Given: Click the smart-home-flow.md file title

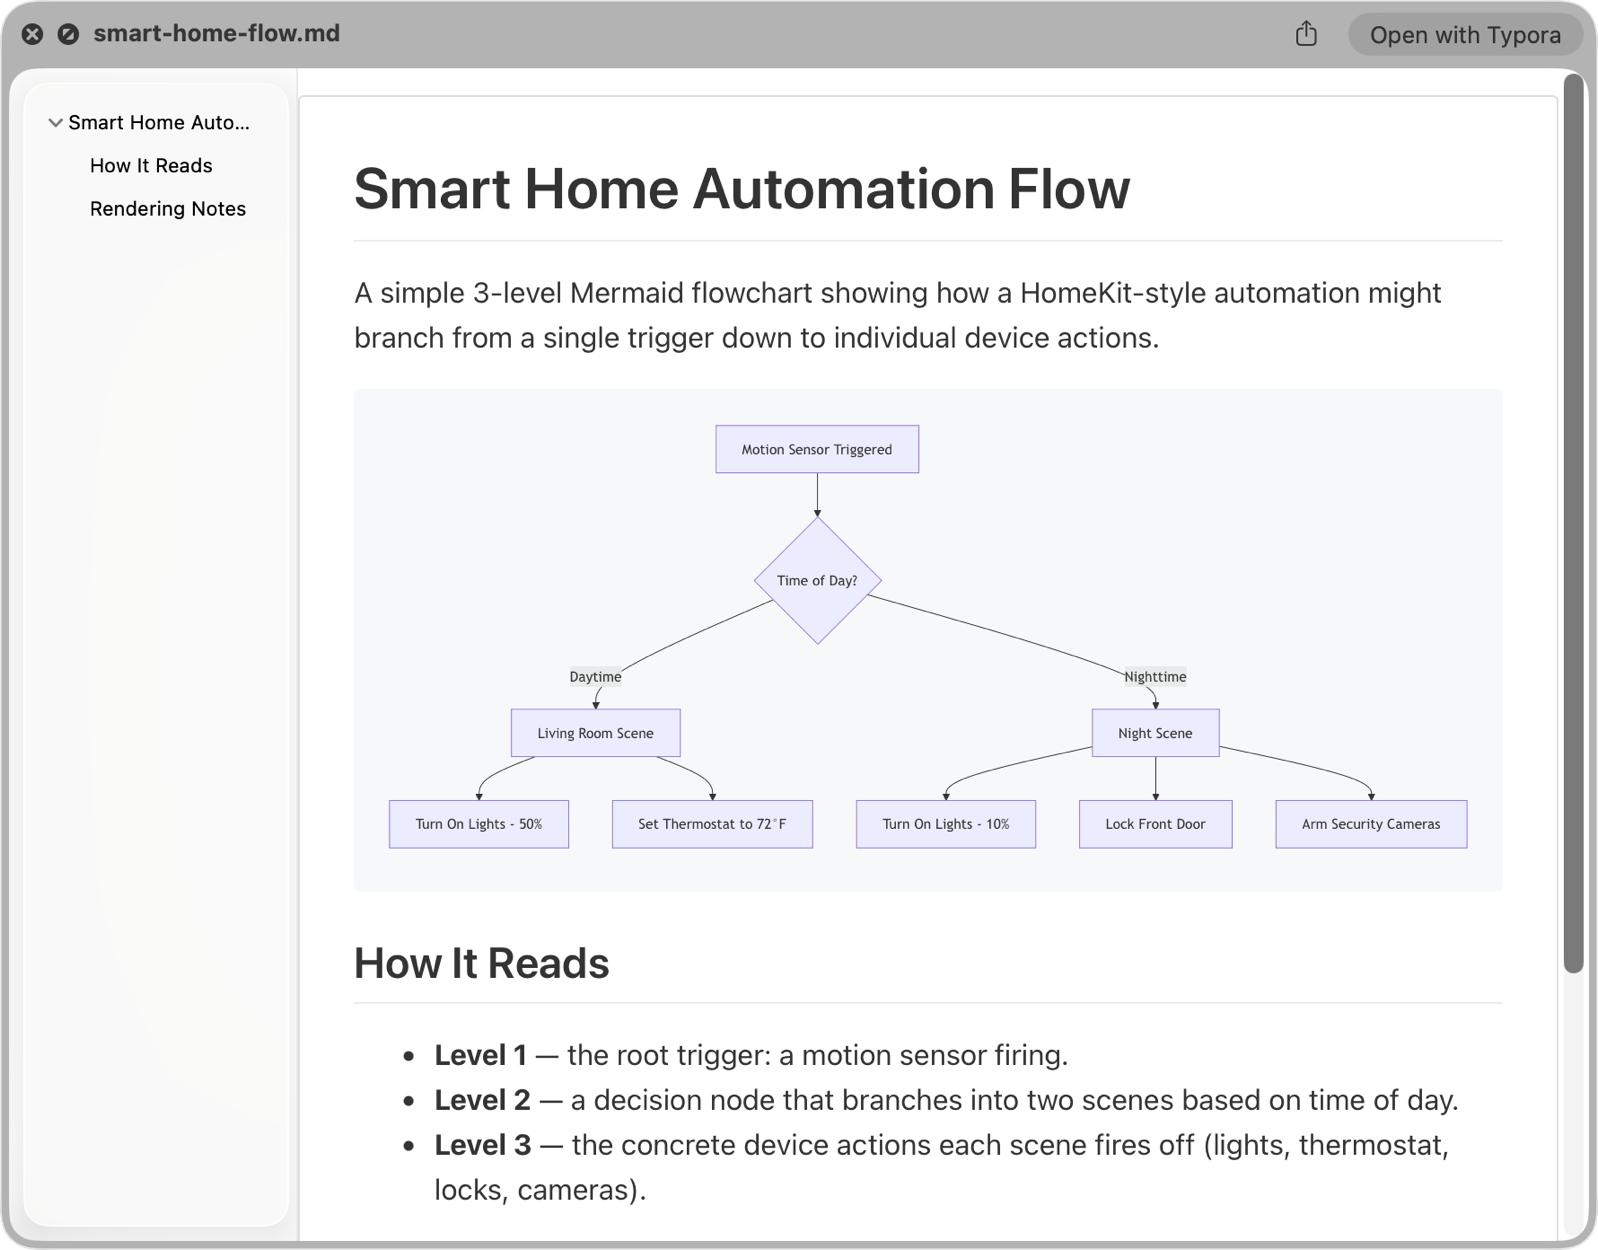Looking at the screenshot, I should 217,34.
